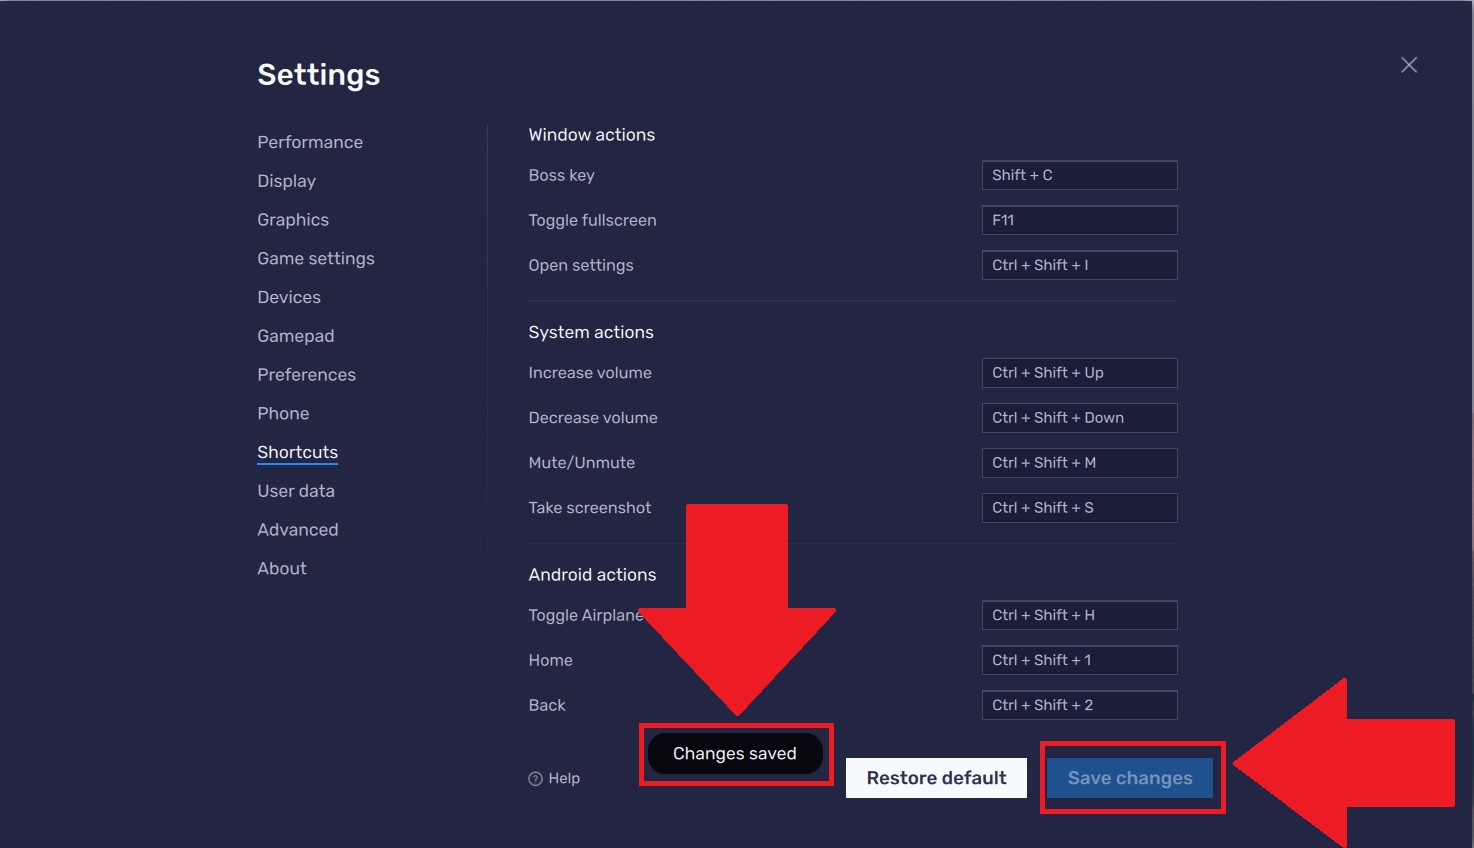This screenshot has width=1474, height=848.
Task: Click the Take screenshot shortcut field
Action: coord(1079,507)
